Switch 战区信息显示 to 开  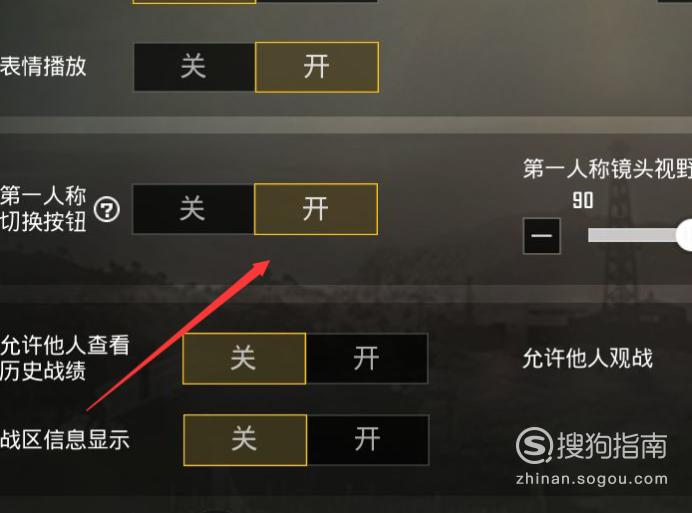368,440
